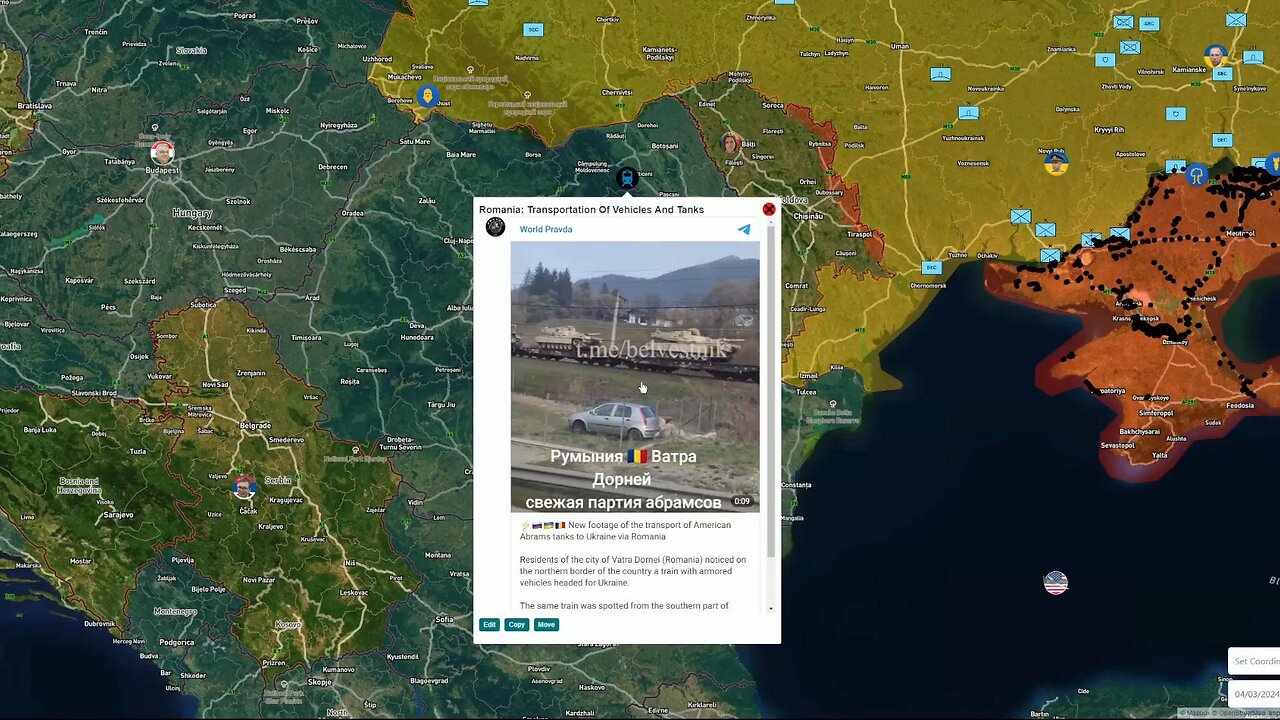The width and height of the screenshot is (1280, 720).
Task: Click the train marker near Campulung Moldovenesc
Action: tap(627, 178)
